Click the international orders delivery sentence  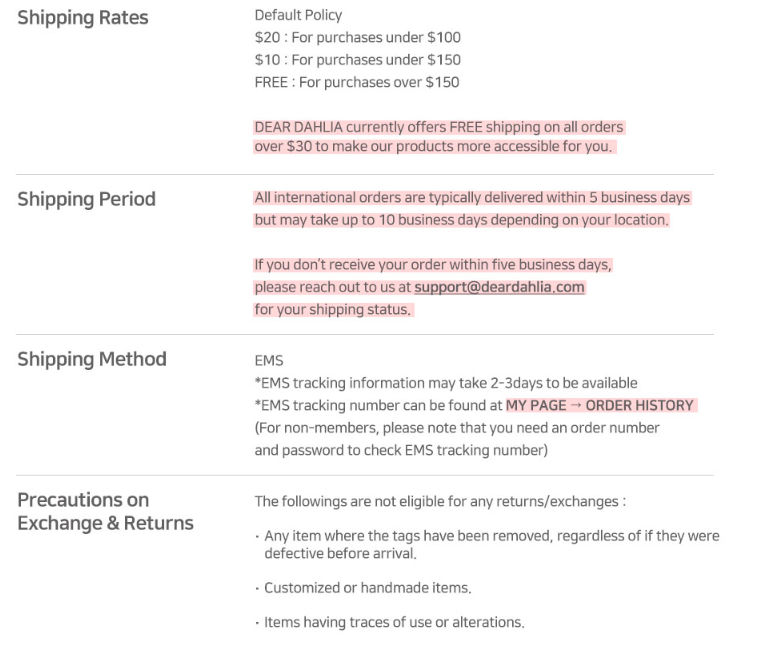pos(472,198)
